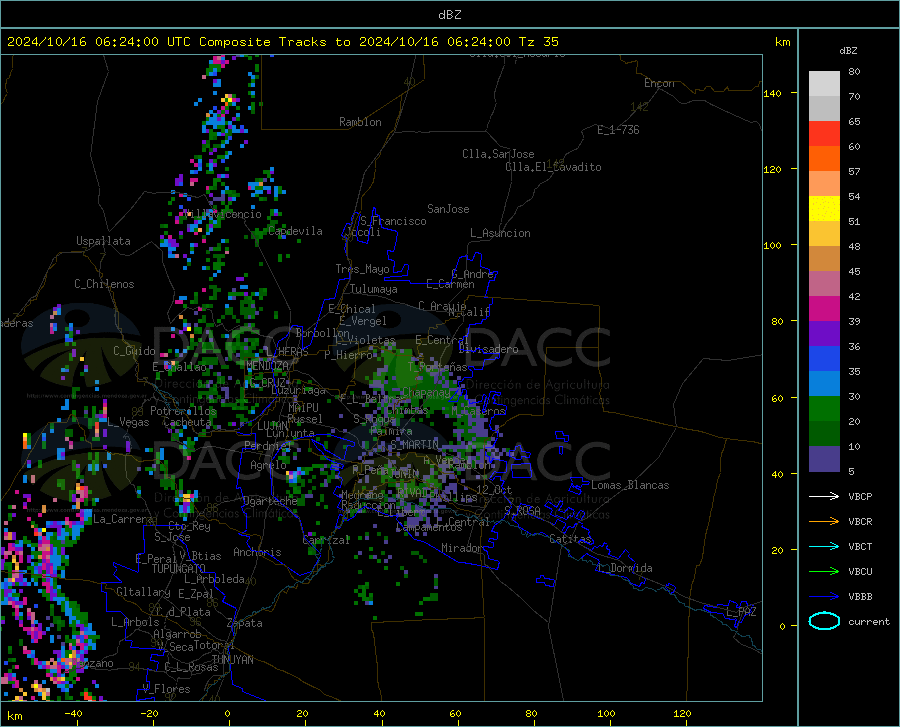This screenshot has width=900, height=727.
Task: Click the km label at the bottom left
Action: 14,716
